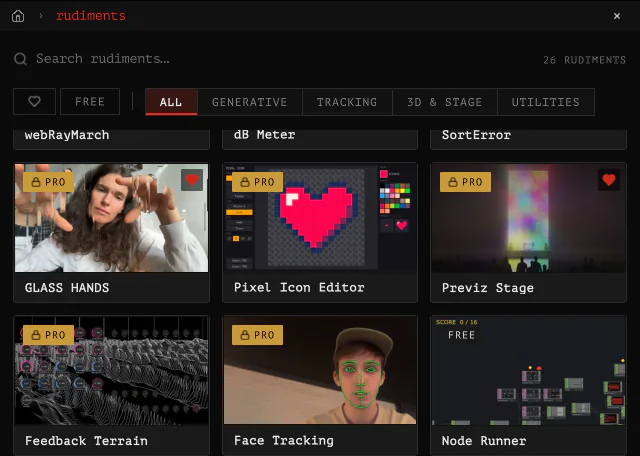Open the Node Runner card thumbnail
The width and height of the screenshot is (640, 456).
coord(529,370)
